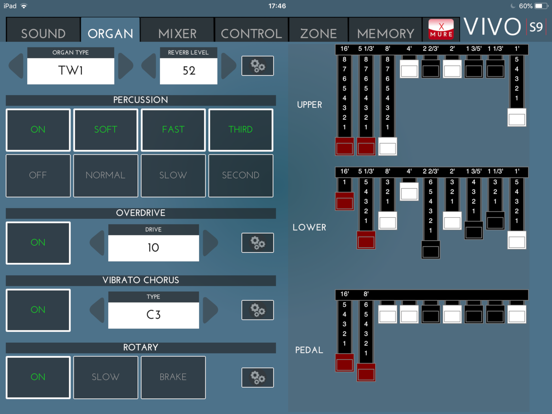Turn percussion OFF
Viewport: 552px width, 414px height.
coord(38,175)
